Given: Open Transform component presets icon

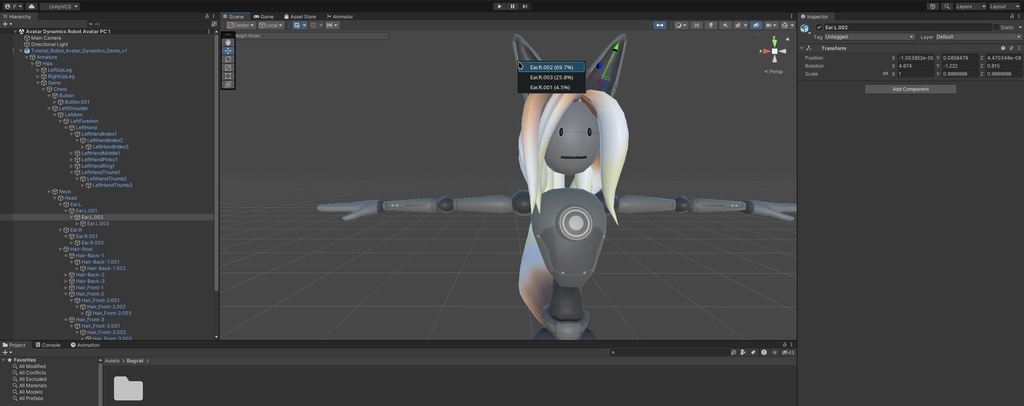Looking at the screenshot, I should (x=1011, y=48).
